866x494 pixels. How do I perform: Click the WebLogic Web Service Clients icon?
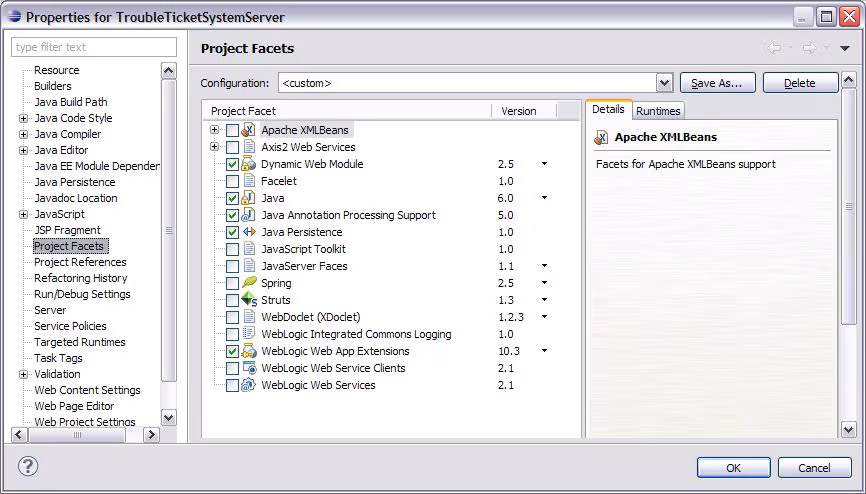tap(249, 368)
